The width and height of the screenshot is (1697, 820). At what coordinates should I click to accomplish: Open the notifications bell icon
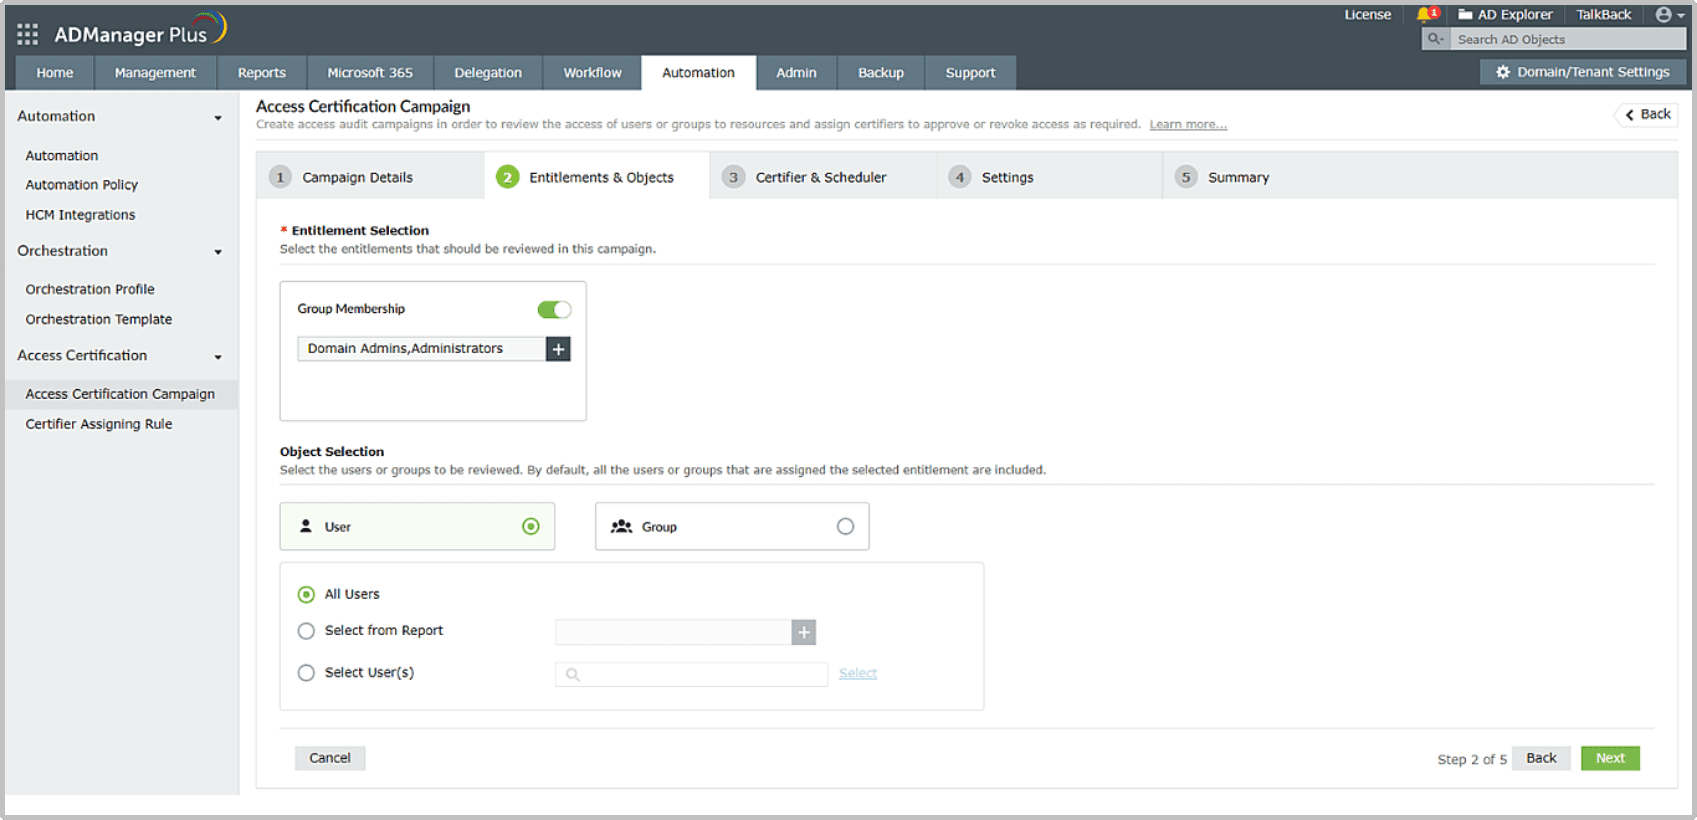point(1426,14)
